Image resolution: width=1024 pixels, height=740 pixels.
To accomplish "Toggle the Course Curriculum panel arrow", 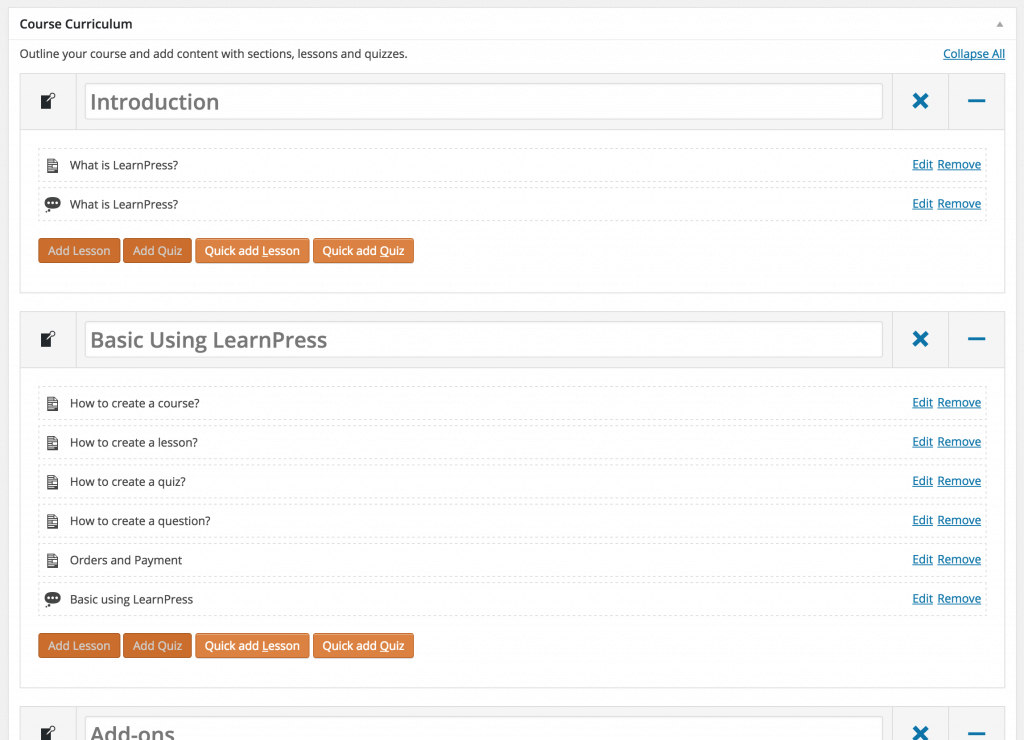I will (999, 24).
